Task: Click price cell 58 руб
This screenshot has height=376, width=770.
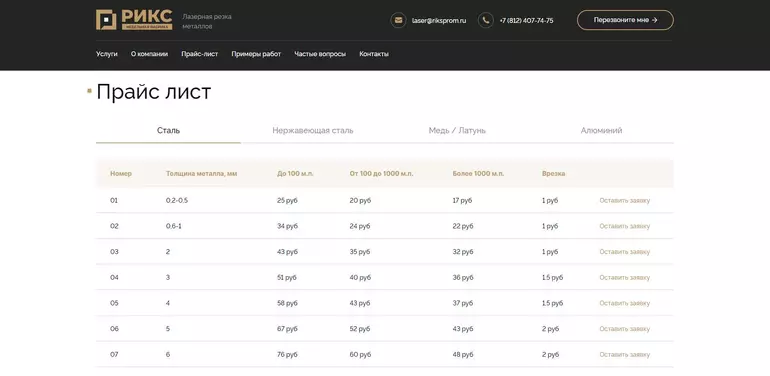Action: [x=287, y=303]
